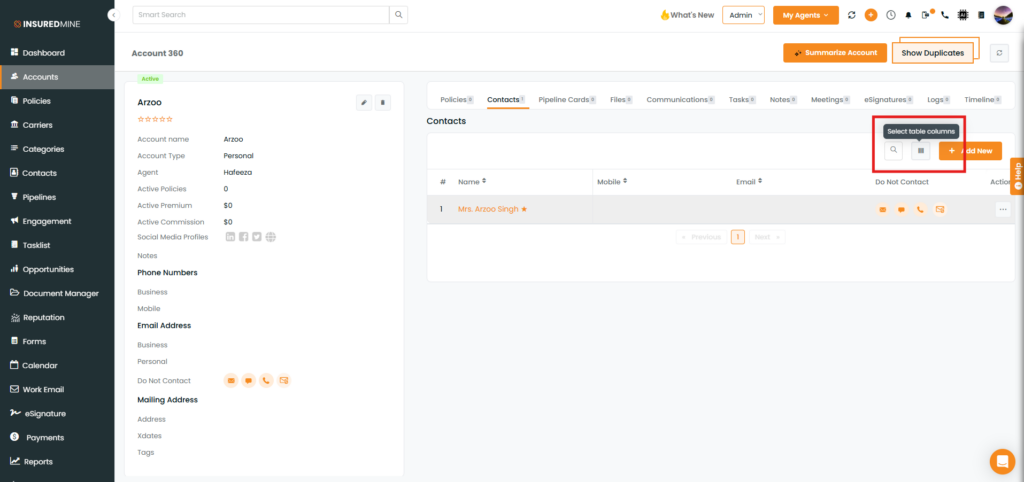Viewport: 1024px width, 482px height.
Task: Click the Mrs. Arzoo Singh contact link
Action: (492, 210)
